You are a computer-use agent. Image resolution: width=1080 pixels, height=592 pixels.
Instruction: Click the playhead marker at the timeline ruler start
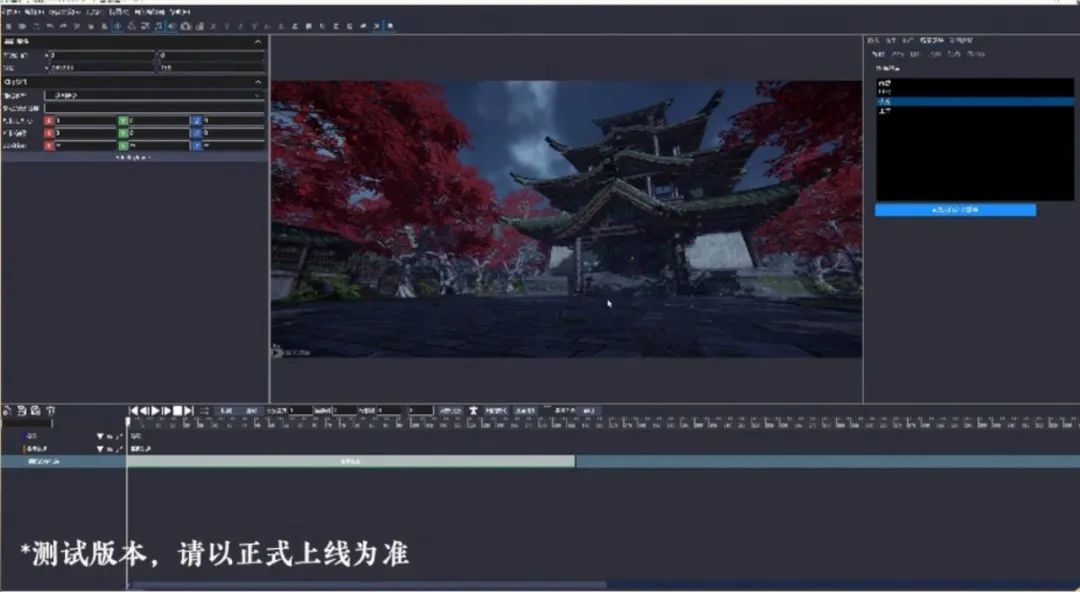(127, 421)
